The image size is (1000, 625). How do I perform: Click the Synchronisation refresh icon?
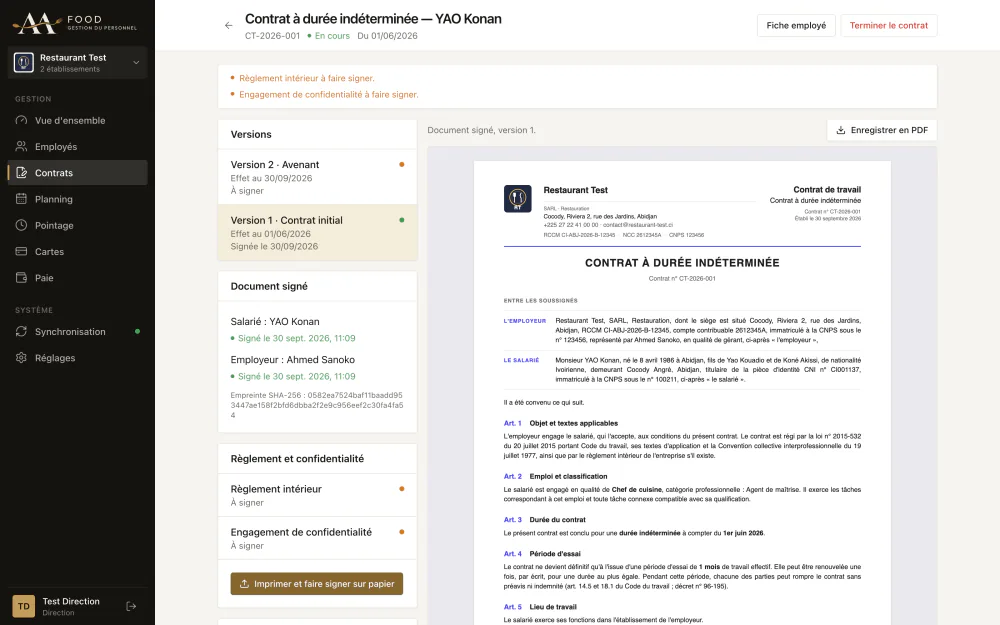(21, 332)
